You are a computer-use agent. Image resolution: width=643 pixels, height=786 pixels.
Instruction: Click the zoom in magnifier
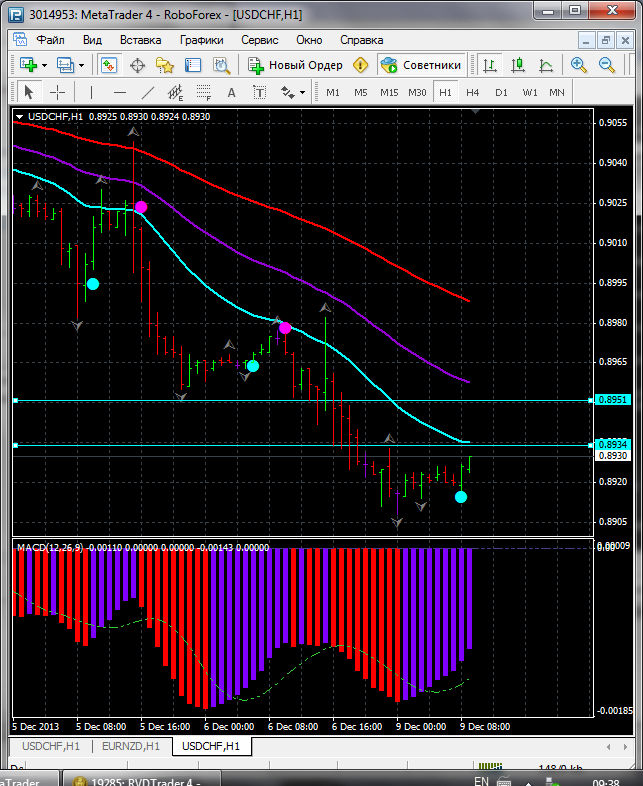pos(578,65)
